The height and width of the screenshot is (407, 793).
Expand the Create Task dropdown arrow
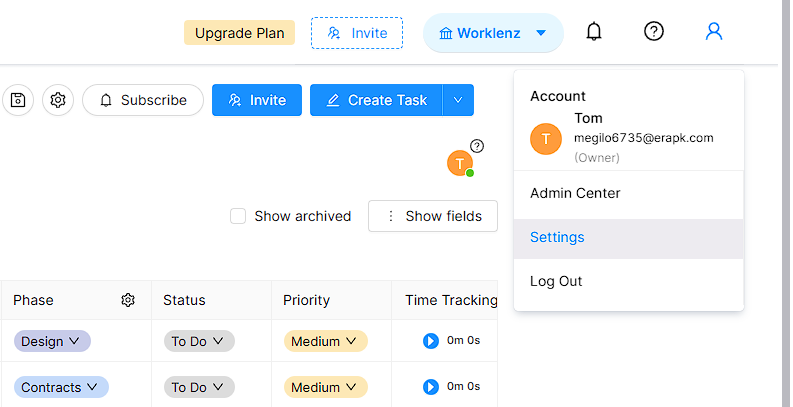click(x=458, y=100)
